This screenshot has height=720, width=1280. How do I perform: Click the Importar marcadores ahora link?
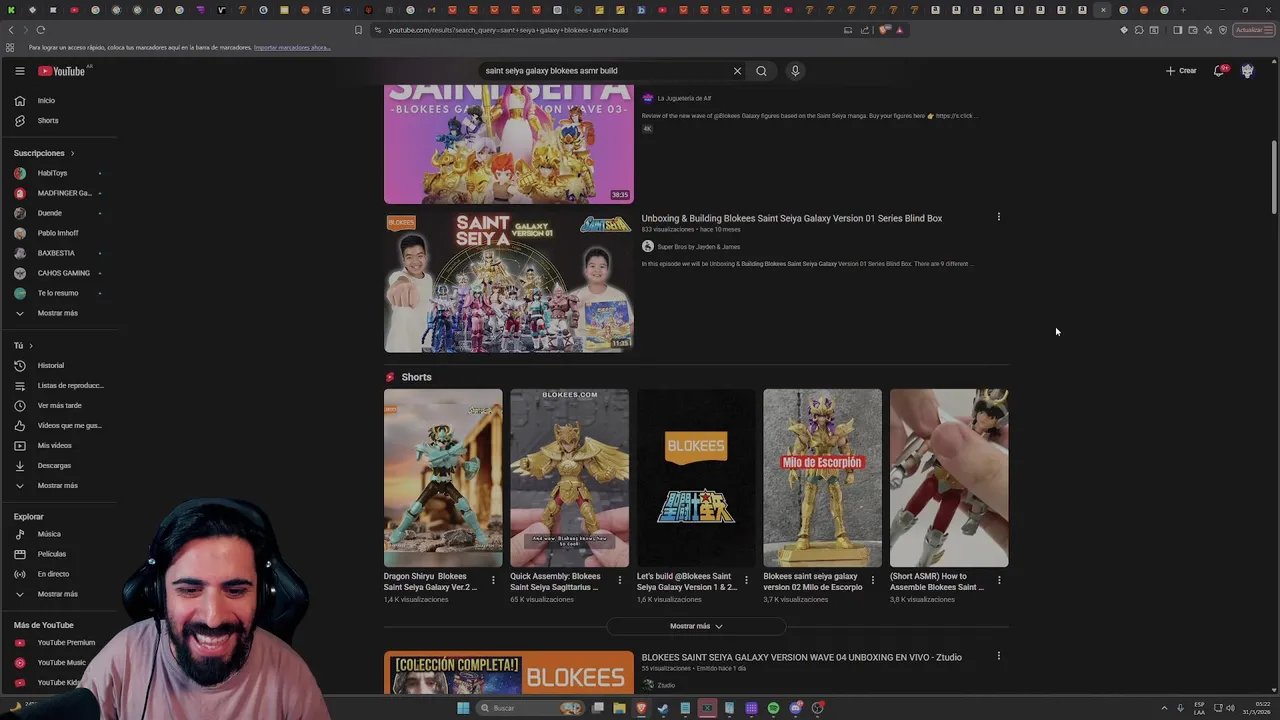[x=292, y=47]
